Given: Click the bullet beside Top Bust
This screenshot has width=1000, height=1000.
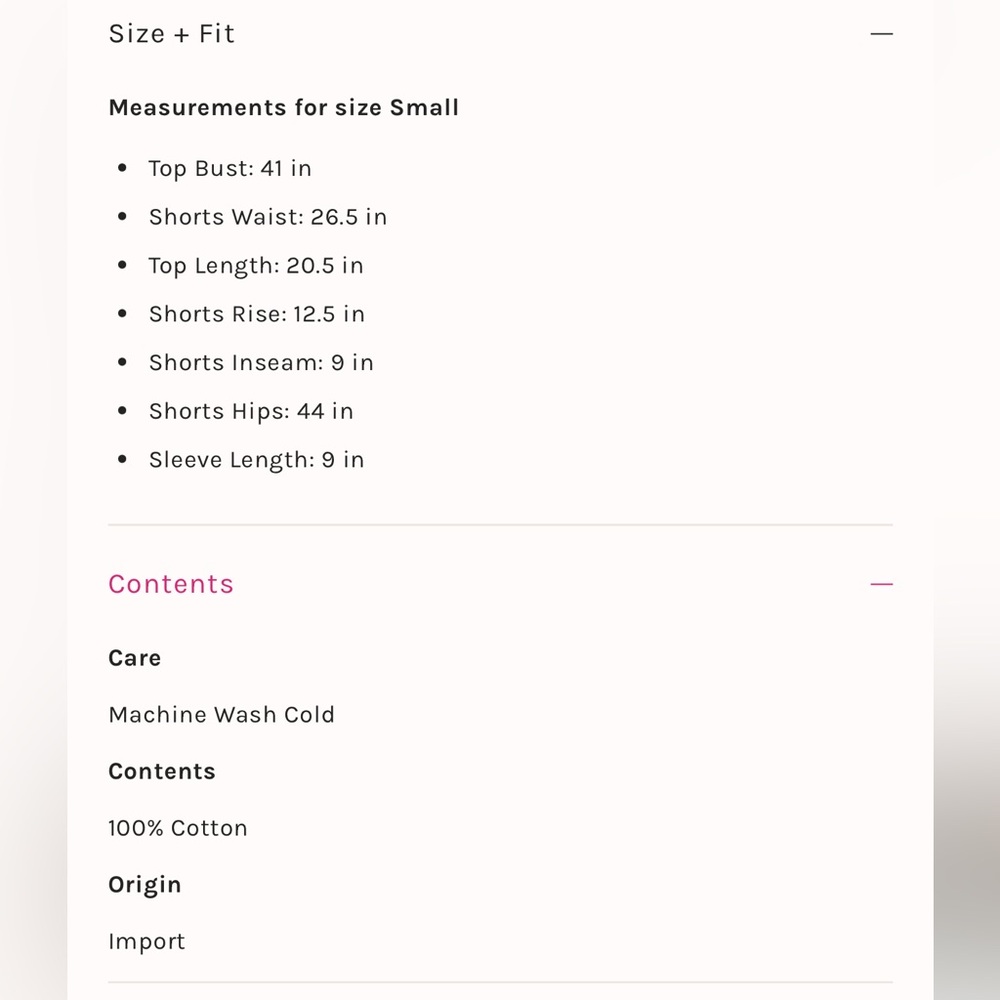Looking at the screenshot, I should 122,168.
